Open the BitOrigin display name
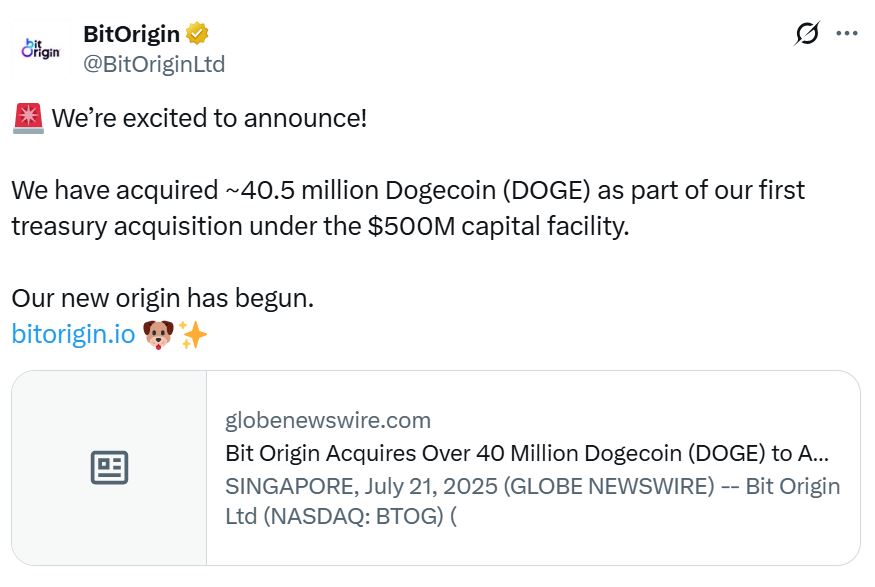Screen dimensions: 875x587 132,34
